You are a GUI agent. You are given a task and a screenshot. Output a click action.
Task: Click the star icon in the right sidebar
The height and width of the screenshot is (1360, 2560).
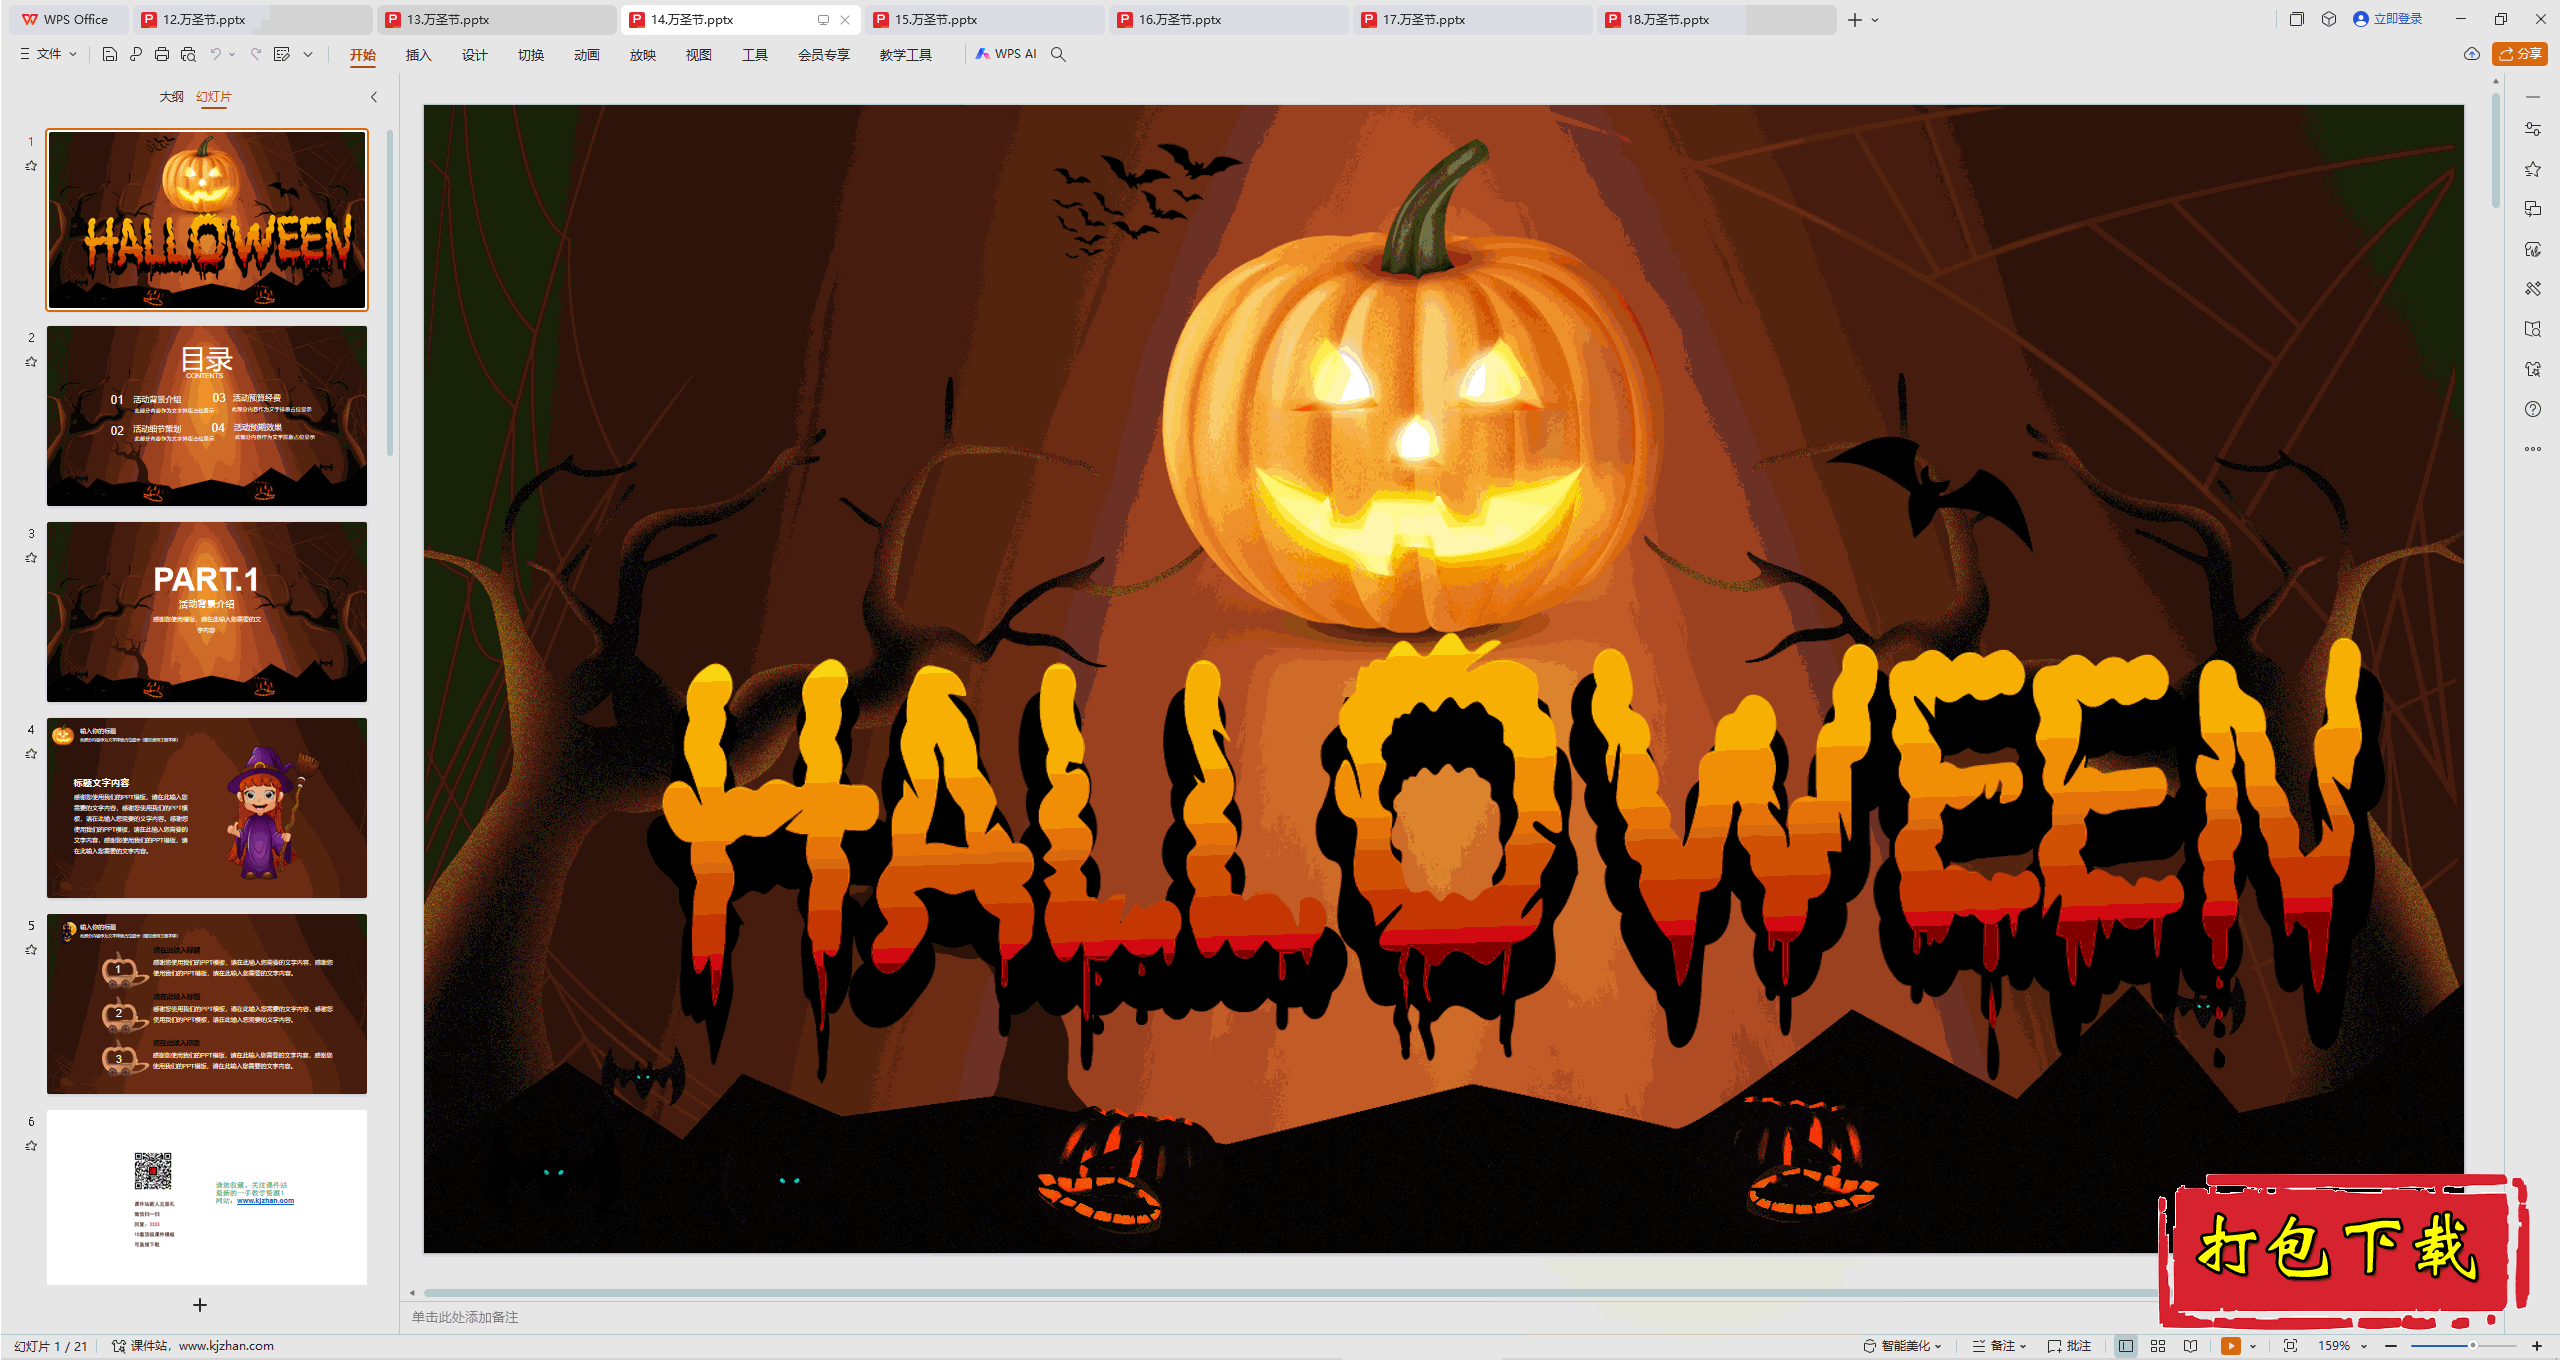[x=2533, y=169]
